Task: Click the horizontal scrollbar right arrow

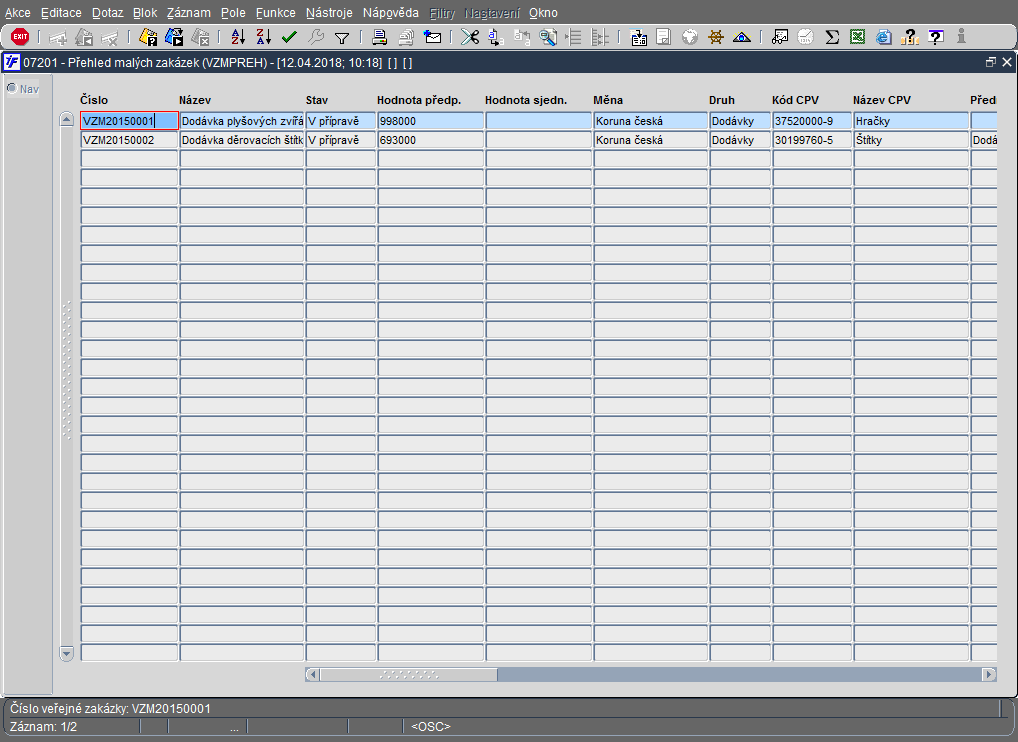Action: tap(989, 674)
